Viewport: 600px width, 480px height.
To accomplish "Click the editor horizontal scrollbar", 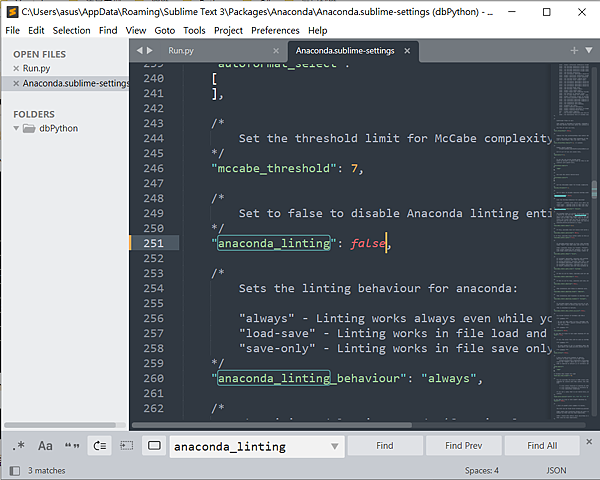I will (x=272, y=425).
